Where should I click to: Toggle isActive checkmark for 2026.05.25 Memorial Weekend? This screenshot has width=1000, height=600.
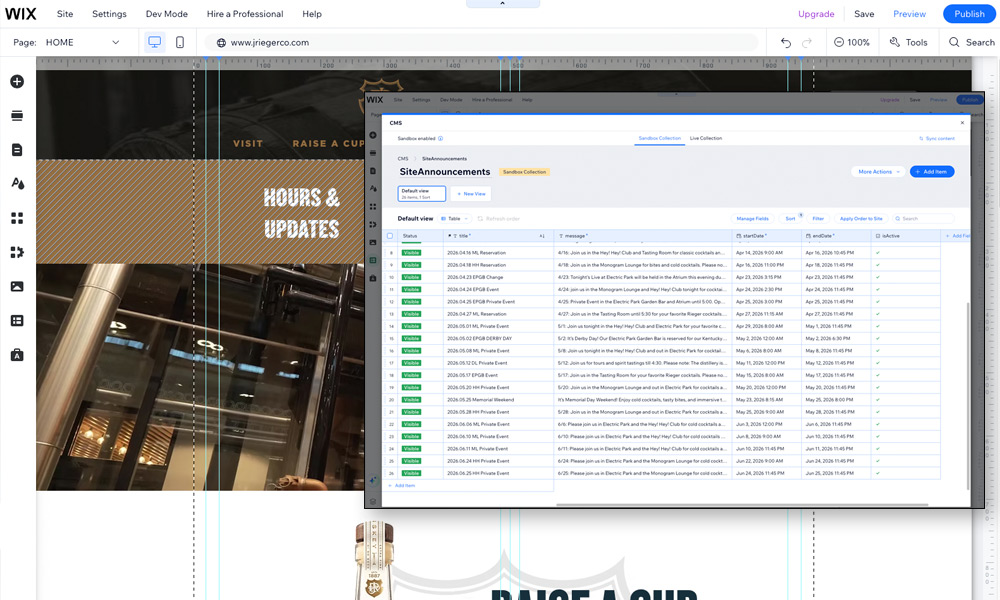click(x=878, y=400)
